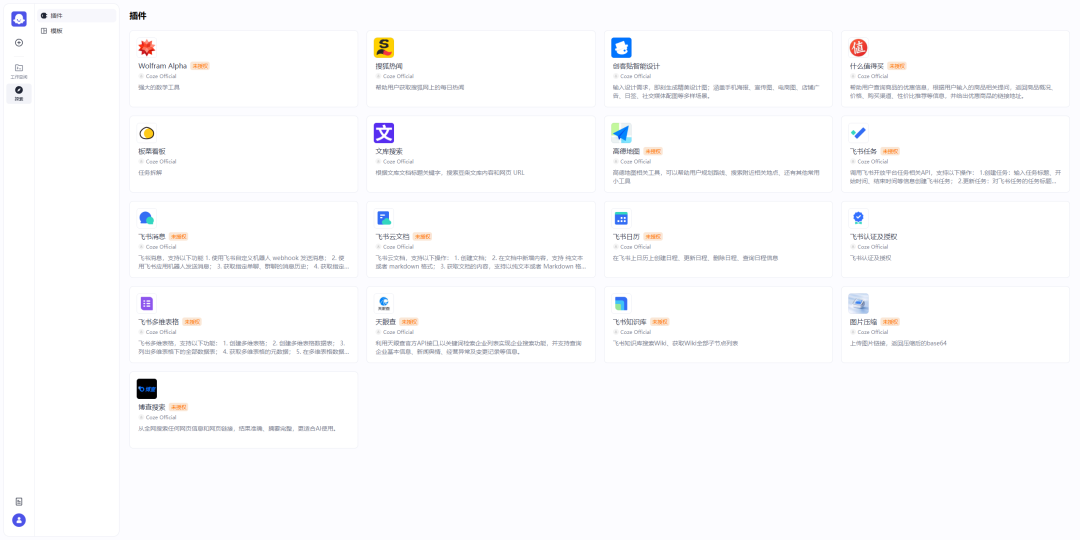Image resolution: width=1080 pixels, height=540 pixels.
Task: Click the 飞书任务 checkmark icon
Action: click(858, 133)
